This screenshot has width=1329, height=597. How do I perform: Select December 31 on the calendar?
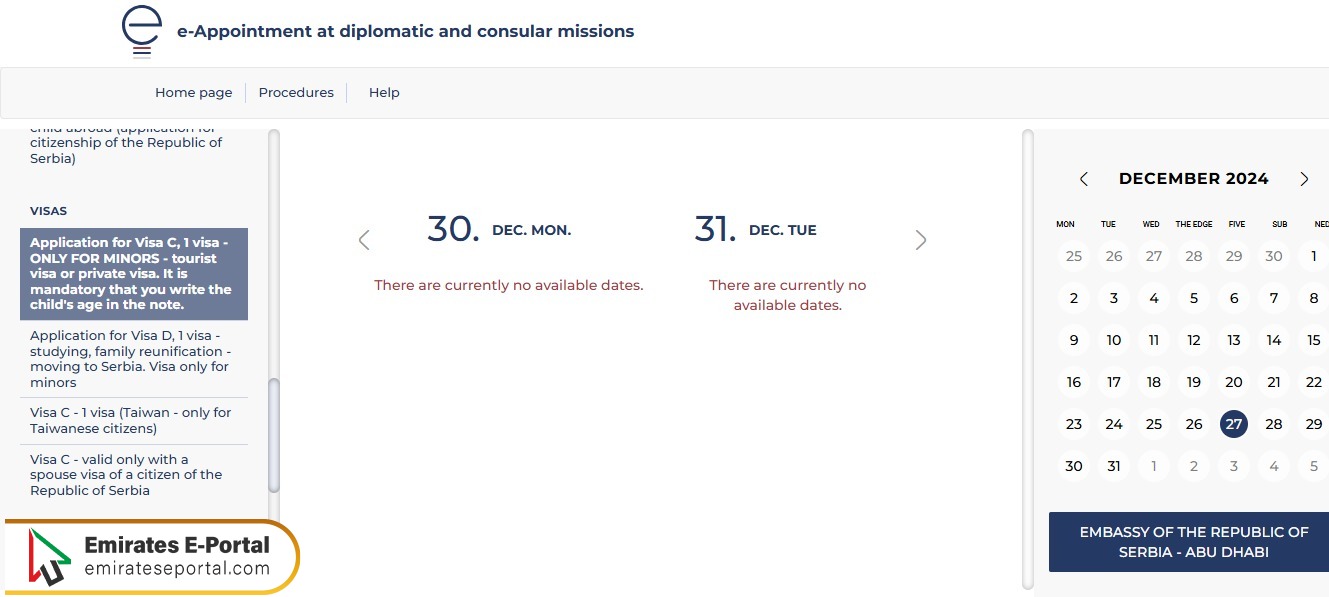[x=1113, y=466]
